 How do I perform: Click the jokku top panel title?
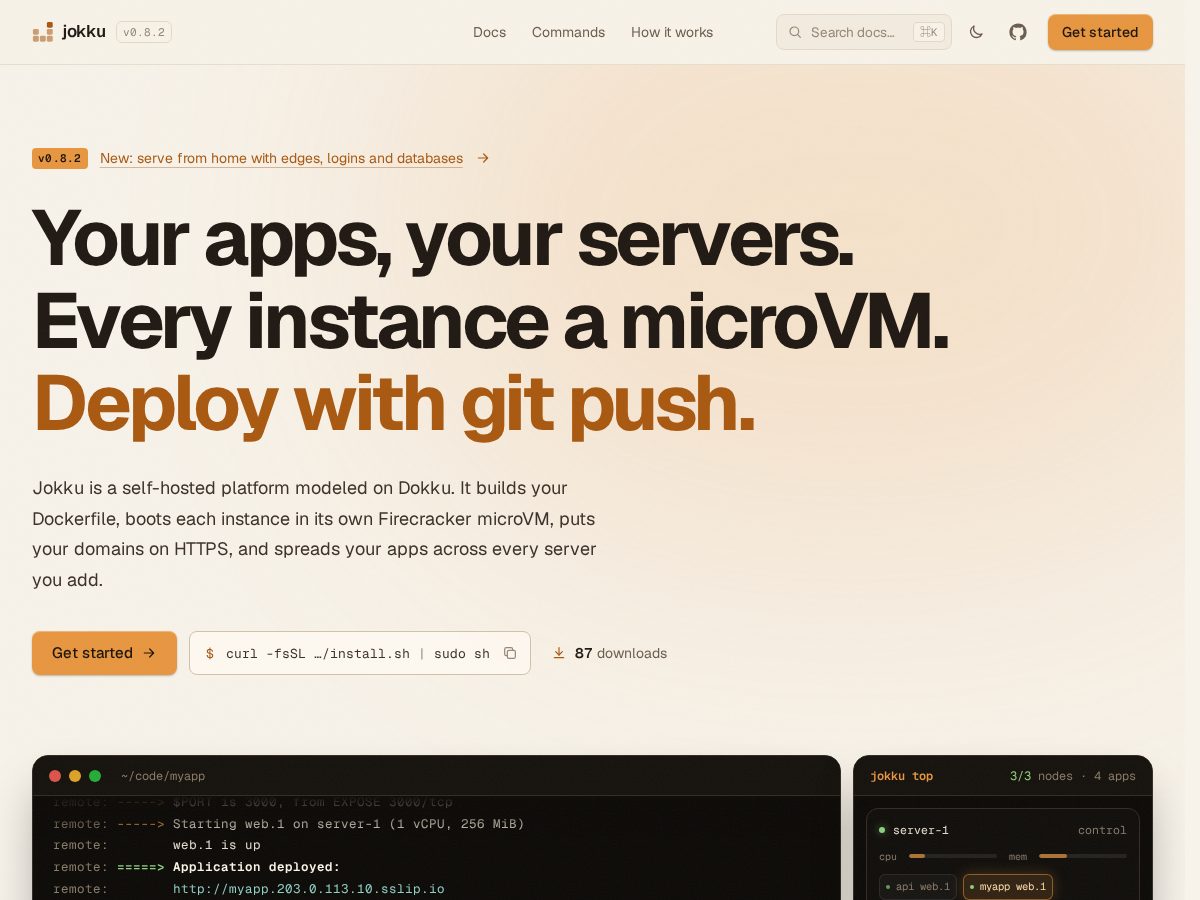[901, 776]
